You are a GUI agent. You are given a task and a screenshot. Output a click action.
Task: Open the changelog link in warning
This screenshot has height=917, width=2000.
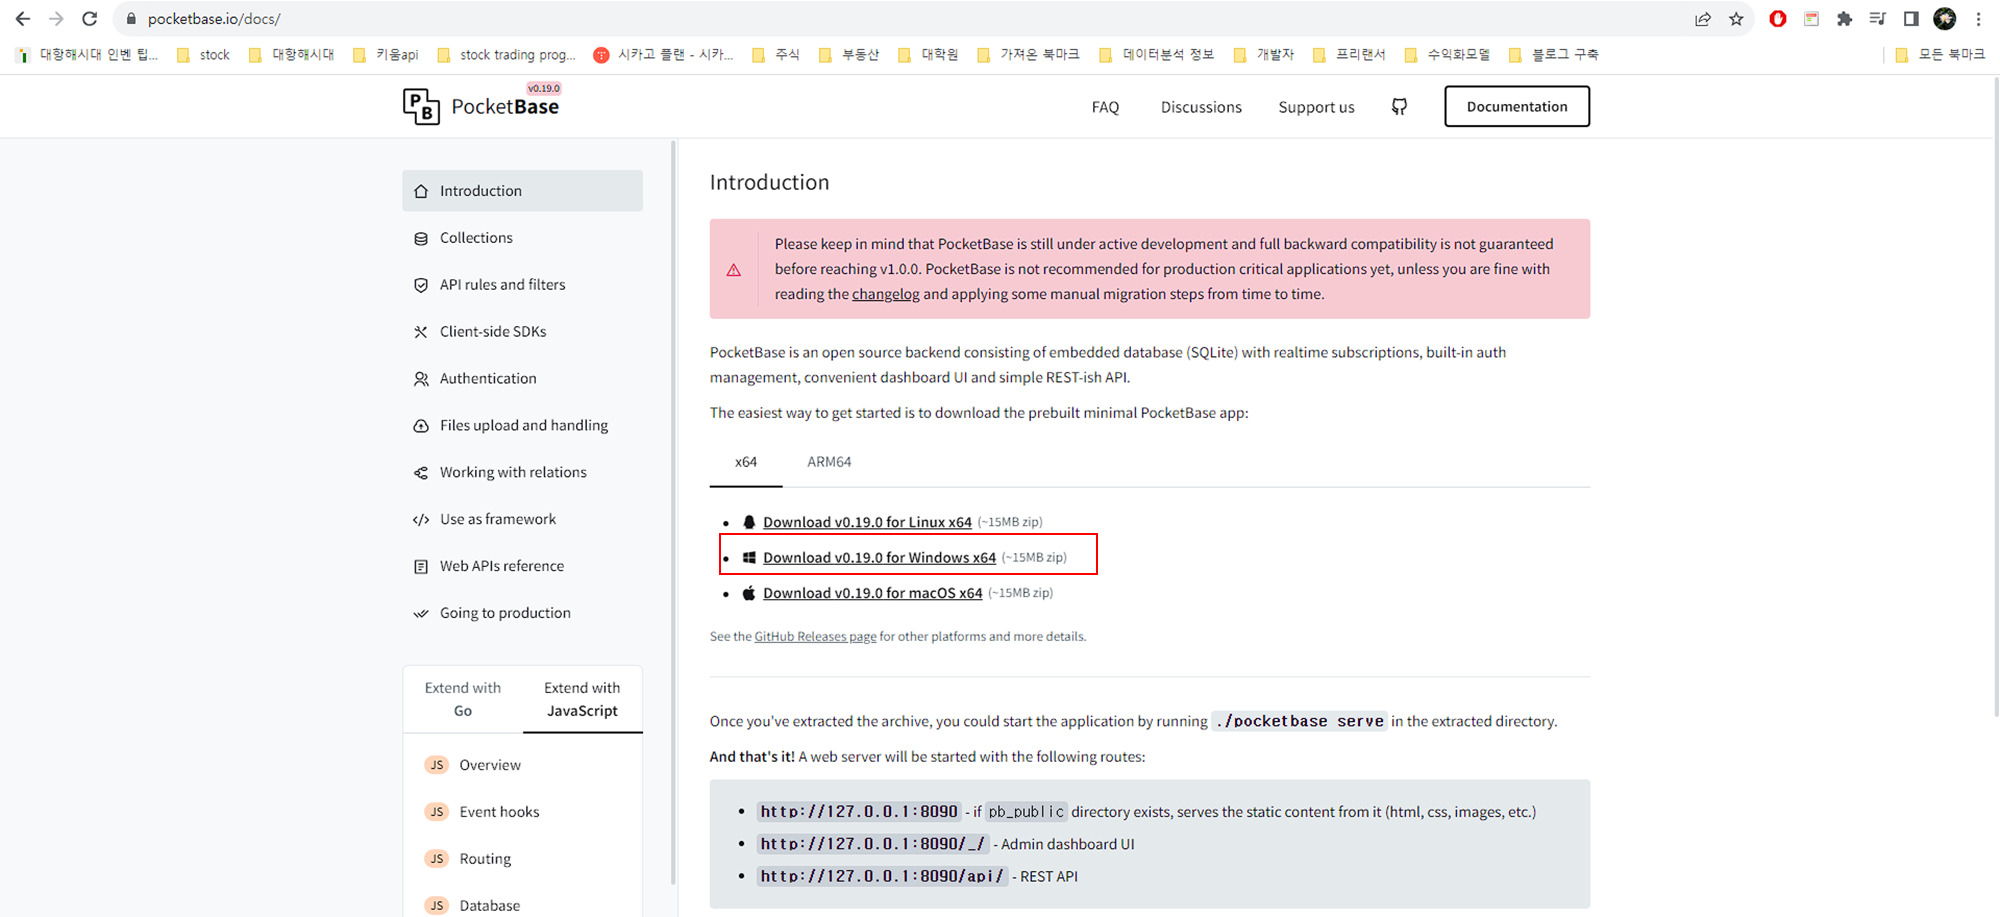pos(885,294)
